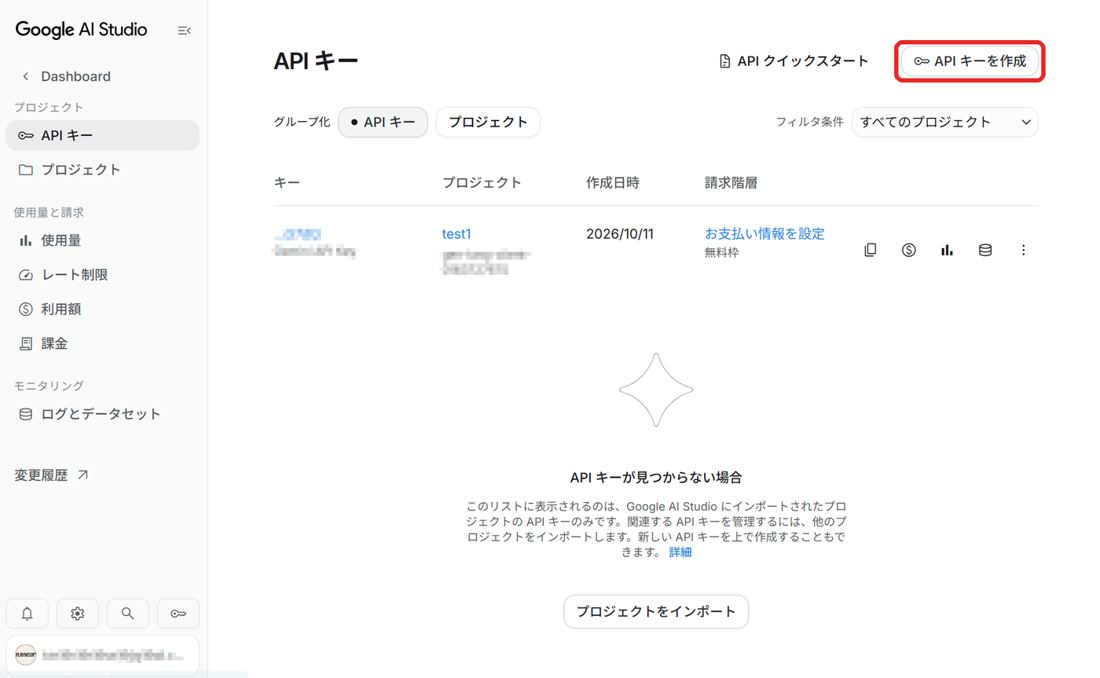Open the account profile chip
This screenshot has width=1100, height=678.
click(x=102, y=655)
